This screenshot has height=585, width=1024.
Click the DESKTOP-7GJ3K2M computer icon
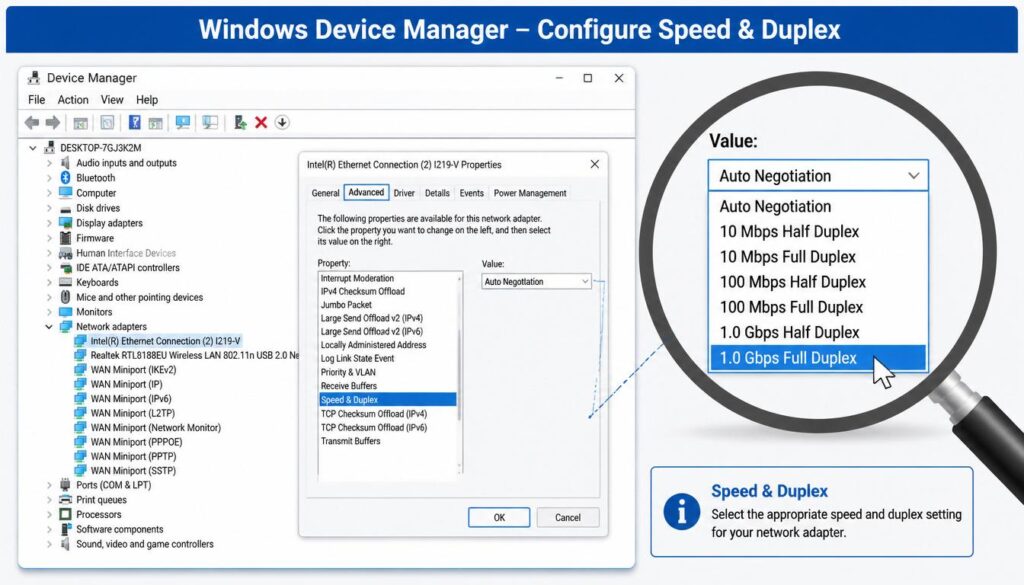50,148
